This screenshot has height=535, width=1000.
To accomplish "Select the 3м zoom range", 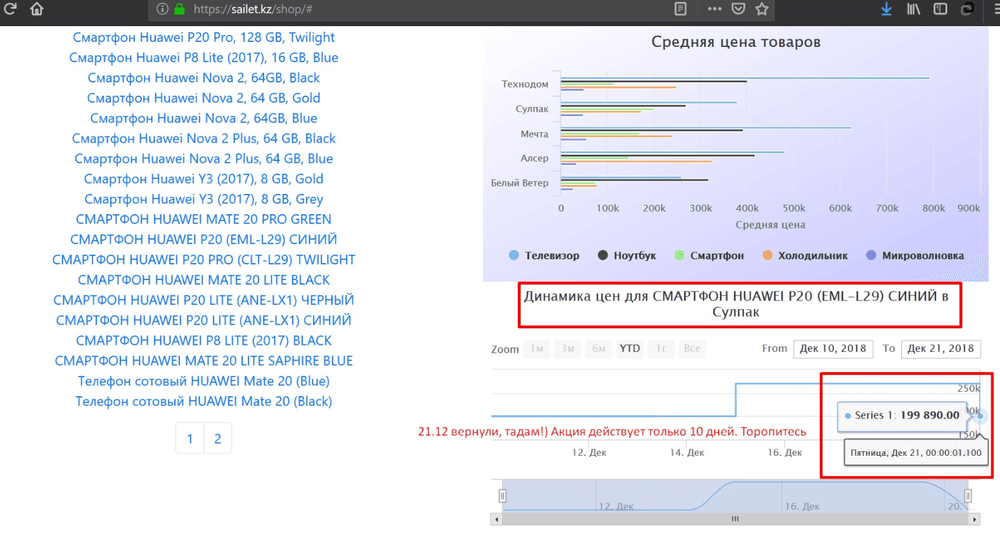I will click(x=568, y=349).
